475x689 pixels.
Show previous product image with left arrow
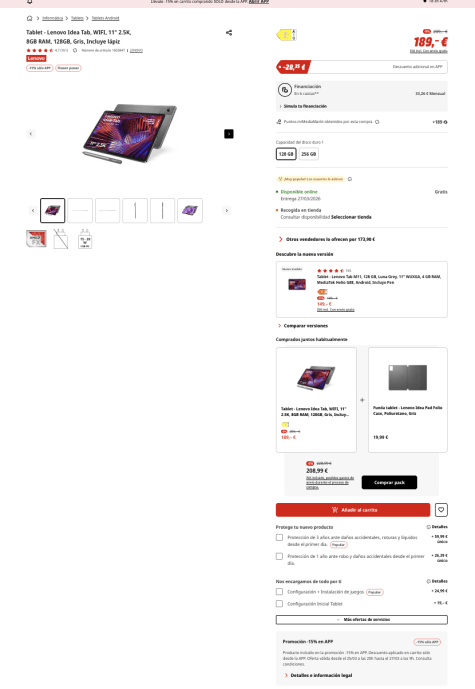30,134
